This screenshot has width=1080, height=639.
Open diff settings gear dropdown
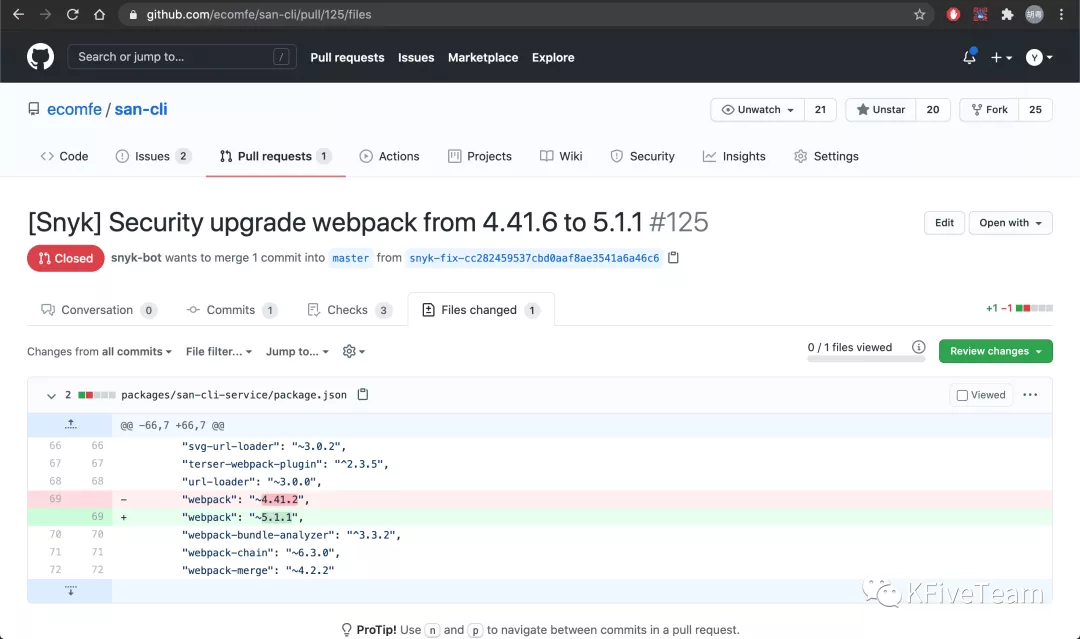tap(353, 351)
